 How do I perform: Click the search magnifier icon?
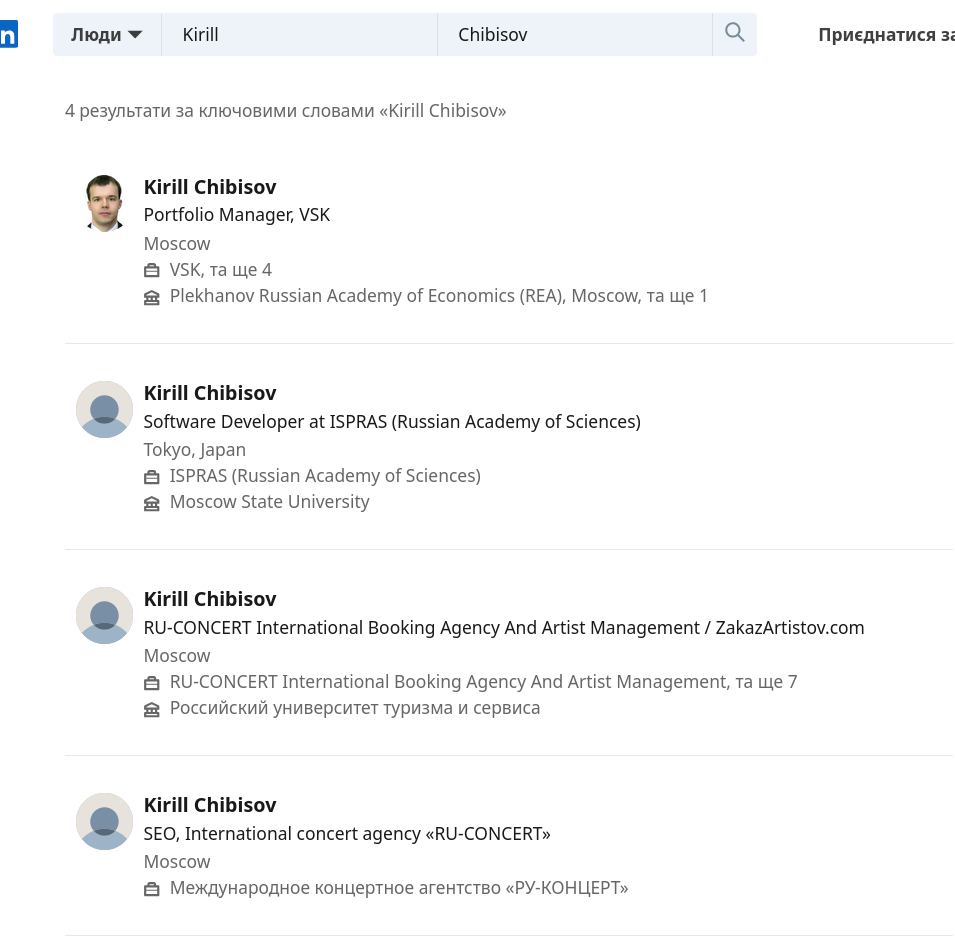(734, 33)
